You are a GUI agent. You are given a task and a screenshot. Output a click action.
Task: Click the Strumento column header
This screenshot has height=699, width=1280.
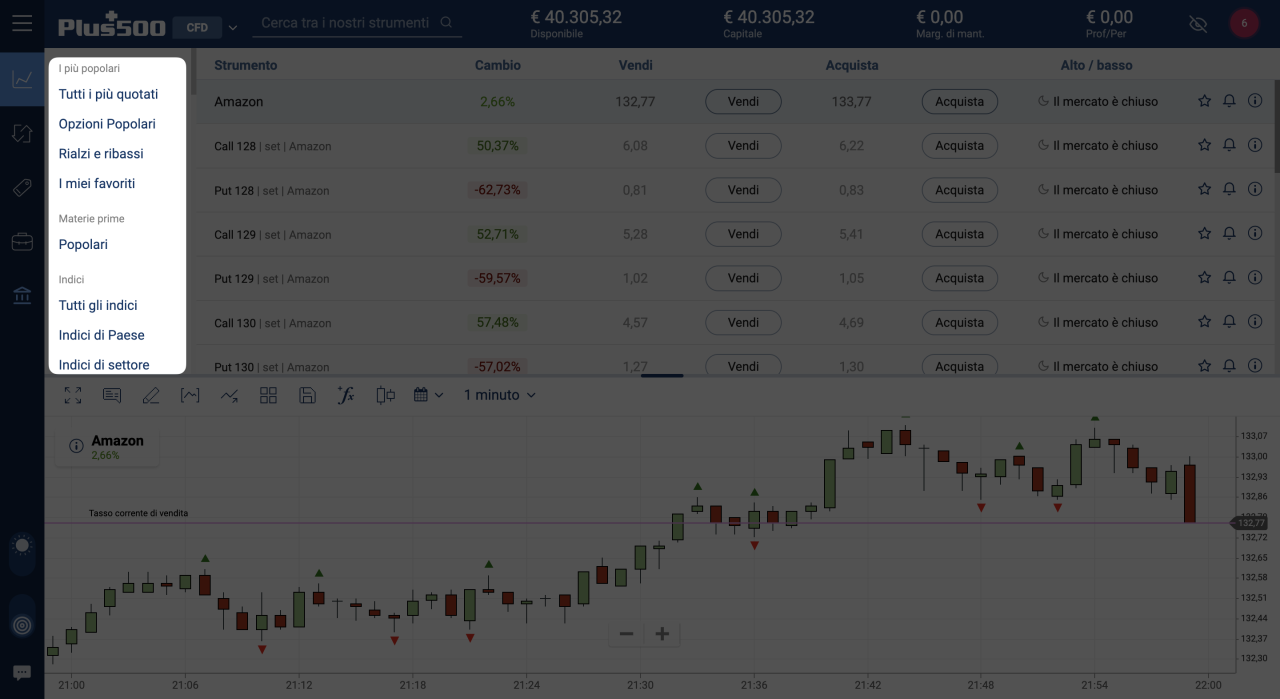coord(246,65)
